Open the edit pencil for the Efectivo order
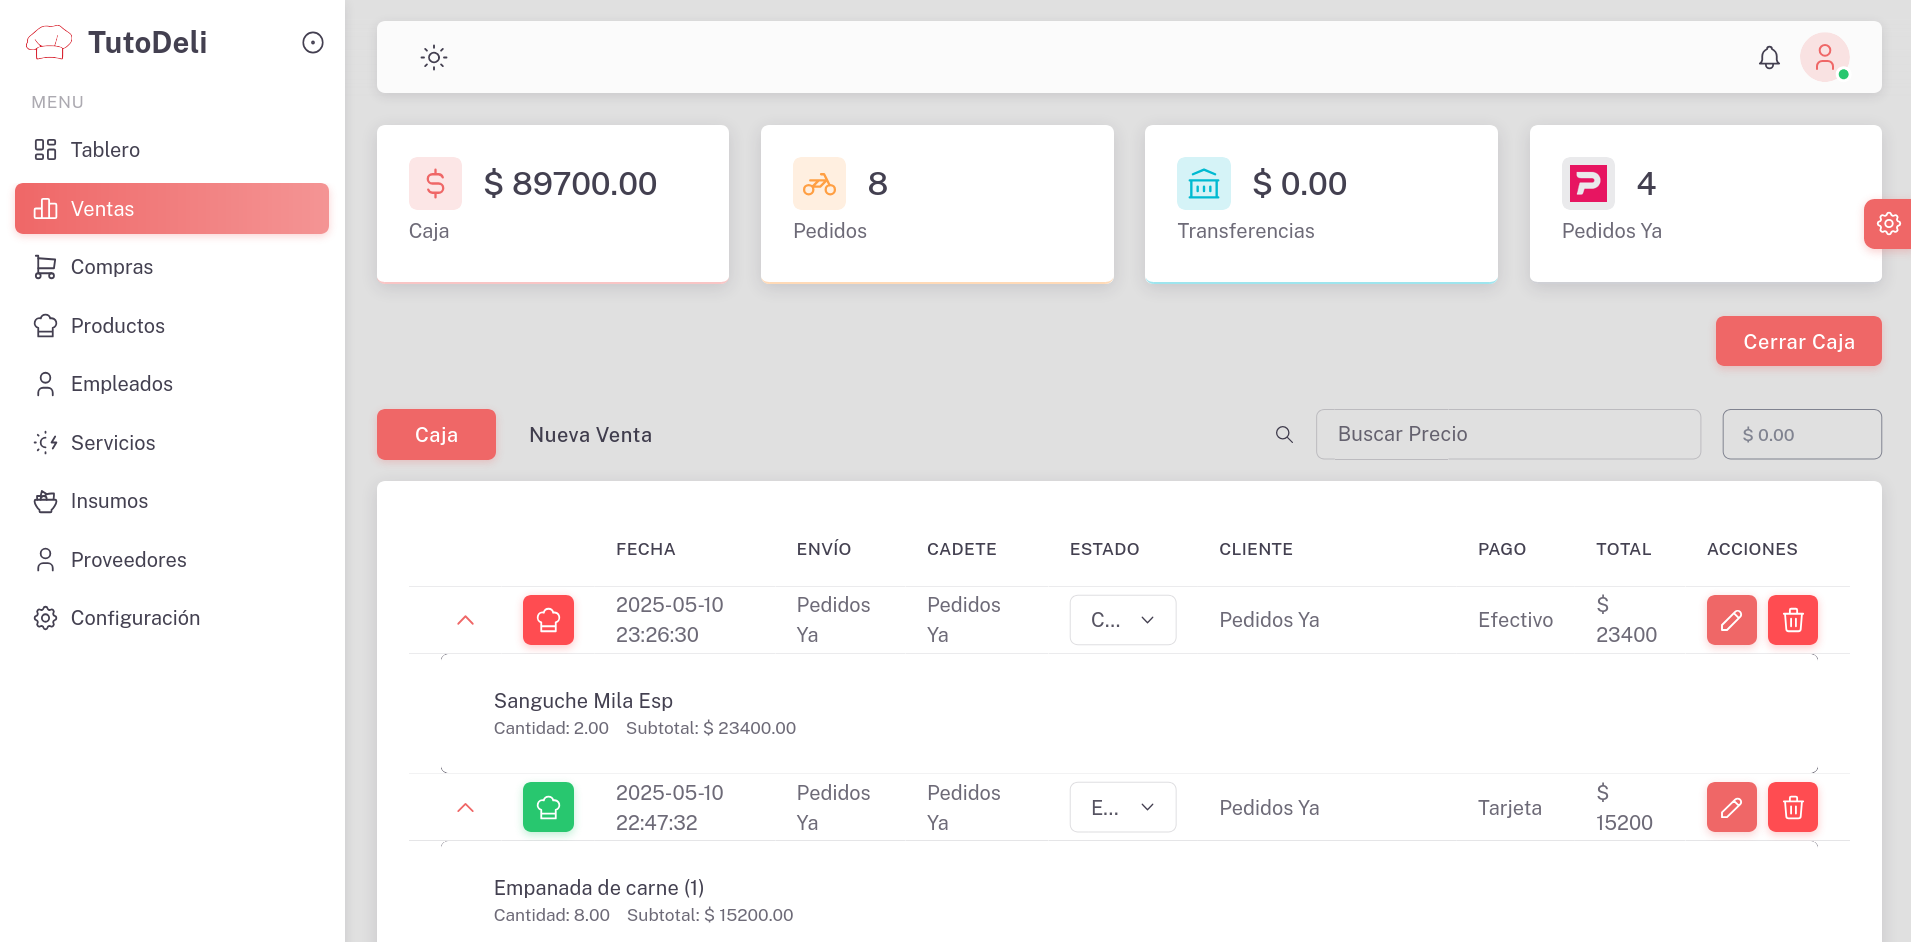 (1731, 620)
